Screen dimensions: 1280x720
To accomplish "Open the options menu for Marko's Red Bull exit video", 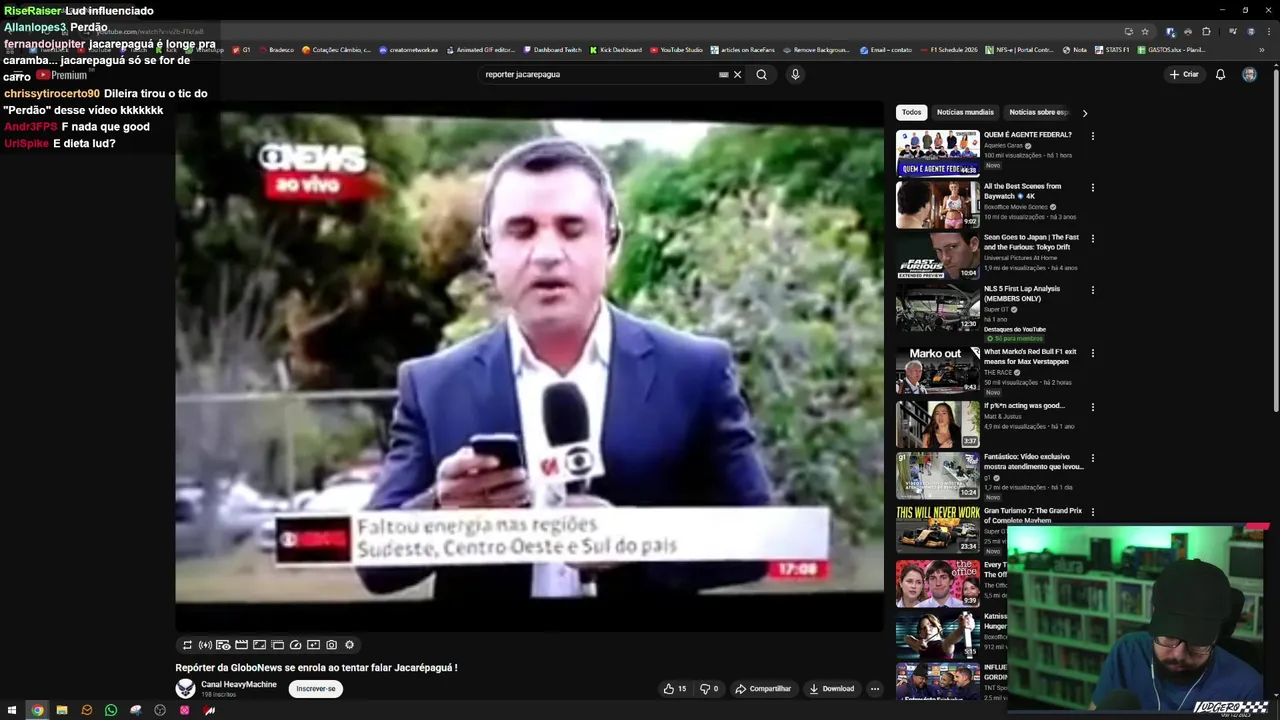I will tap(1092, 353).
